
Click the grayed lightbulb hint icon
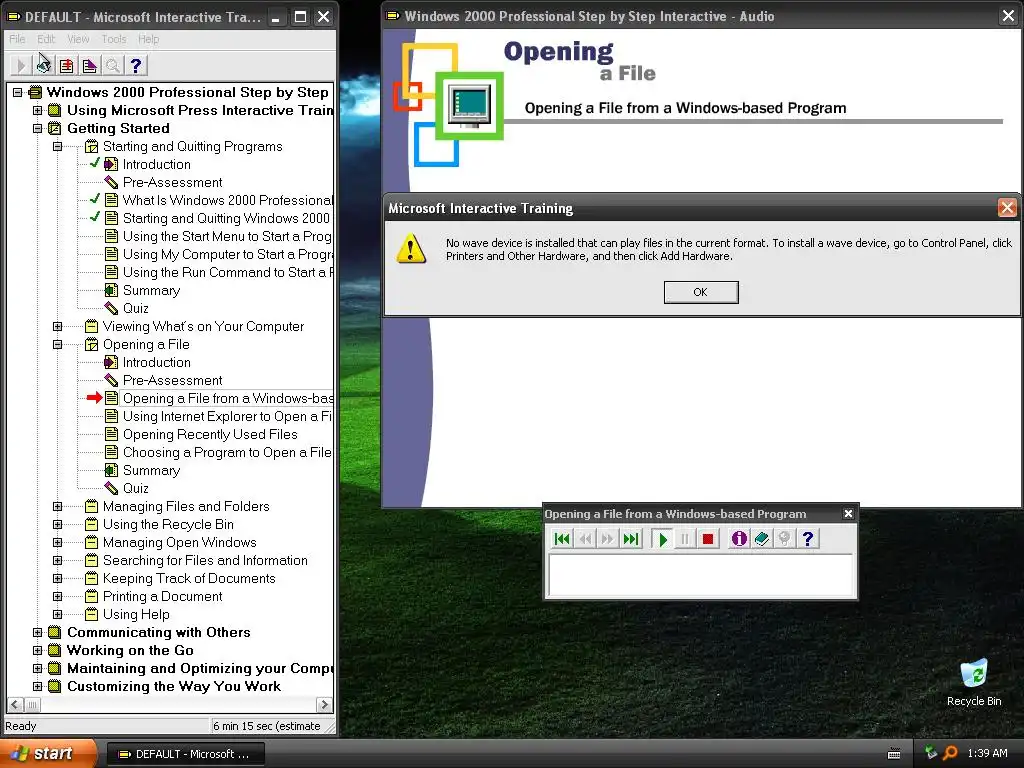[x=784, y=539]
